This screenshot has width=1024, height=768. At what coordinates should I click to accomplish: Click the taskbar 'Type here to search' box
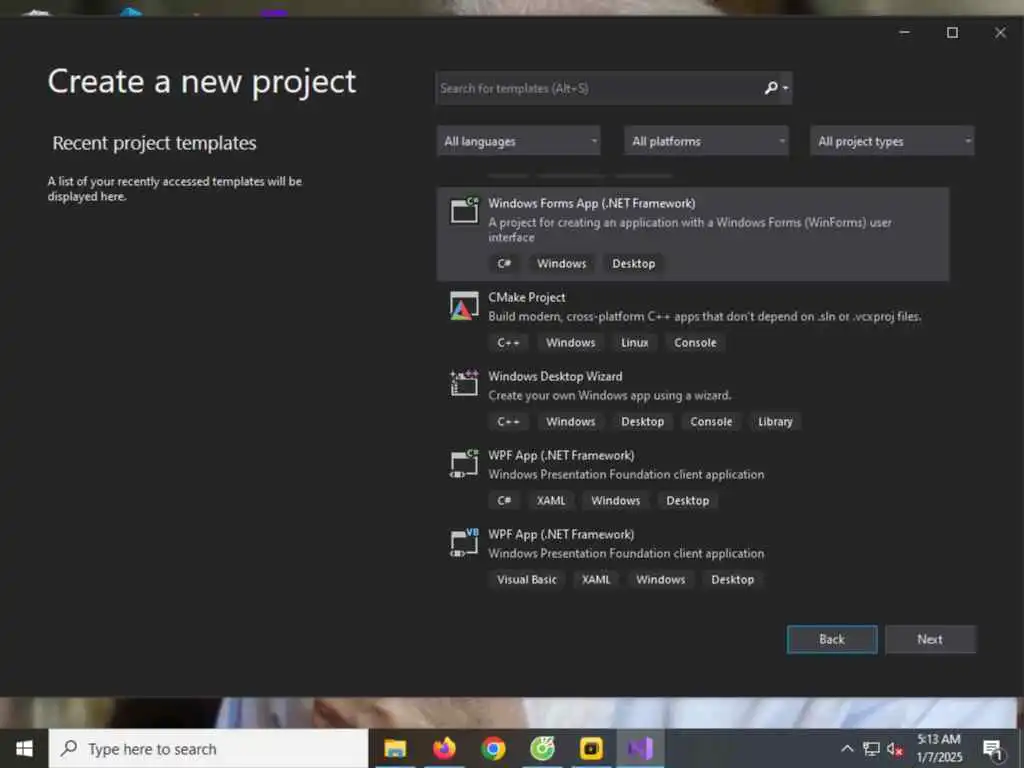tap(208, 748)
